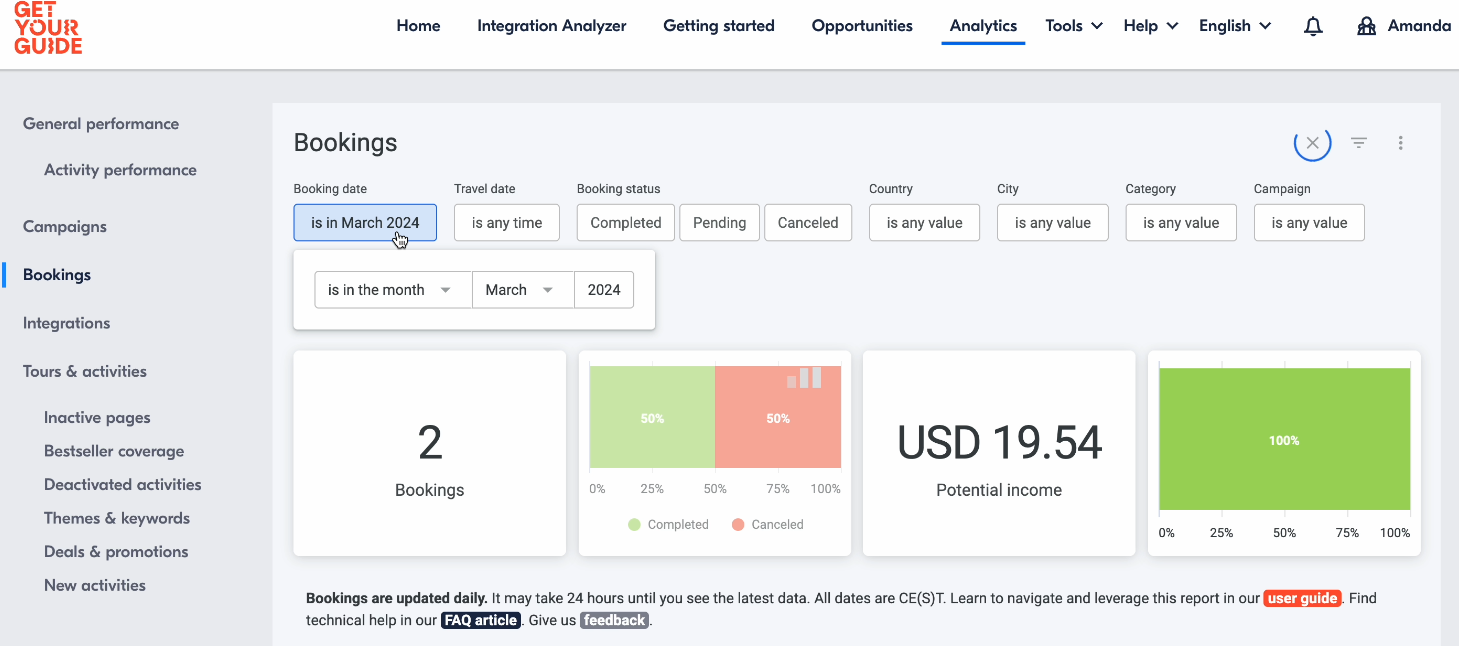Open Inactive pages in sidebar
Screen dimensions: 1459x646
pyautogui.click(x=97, y=418)
